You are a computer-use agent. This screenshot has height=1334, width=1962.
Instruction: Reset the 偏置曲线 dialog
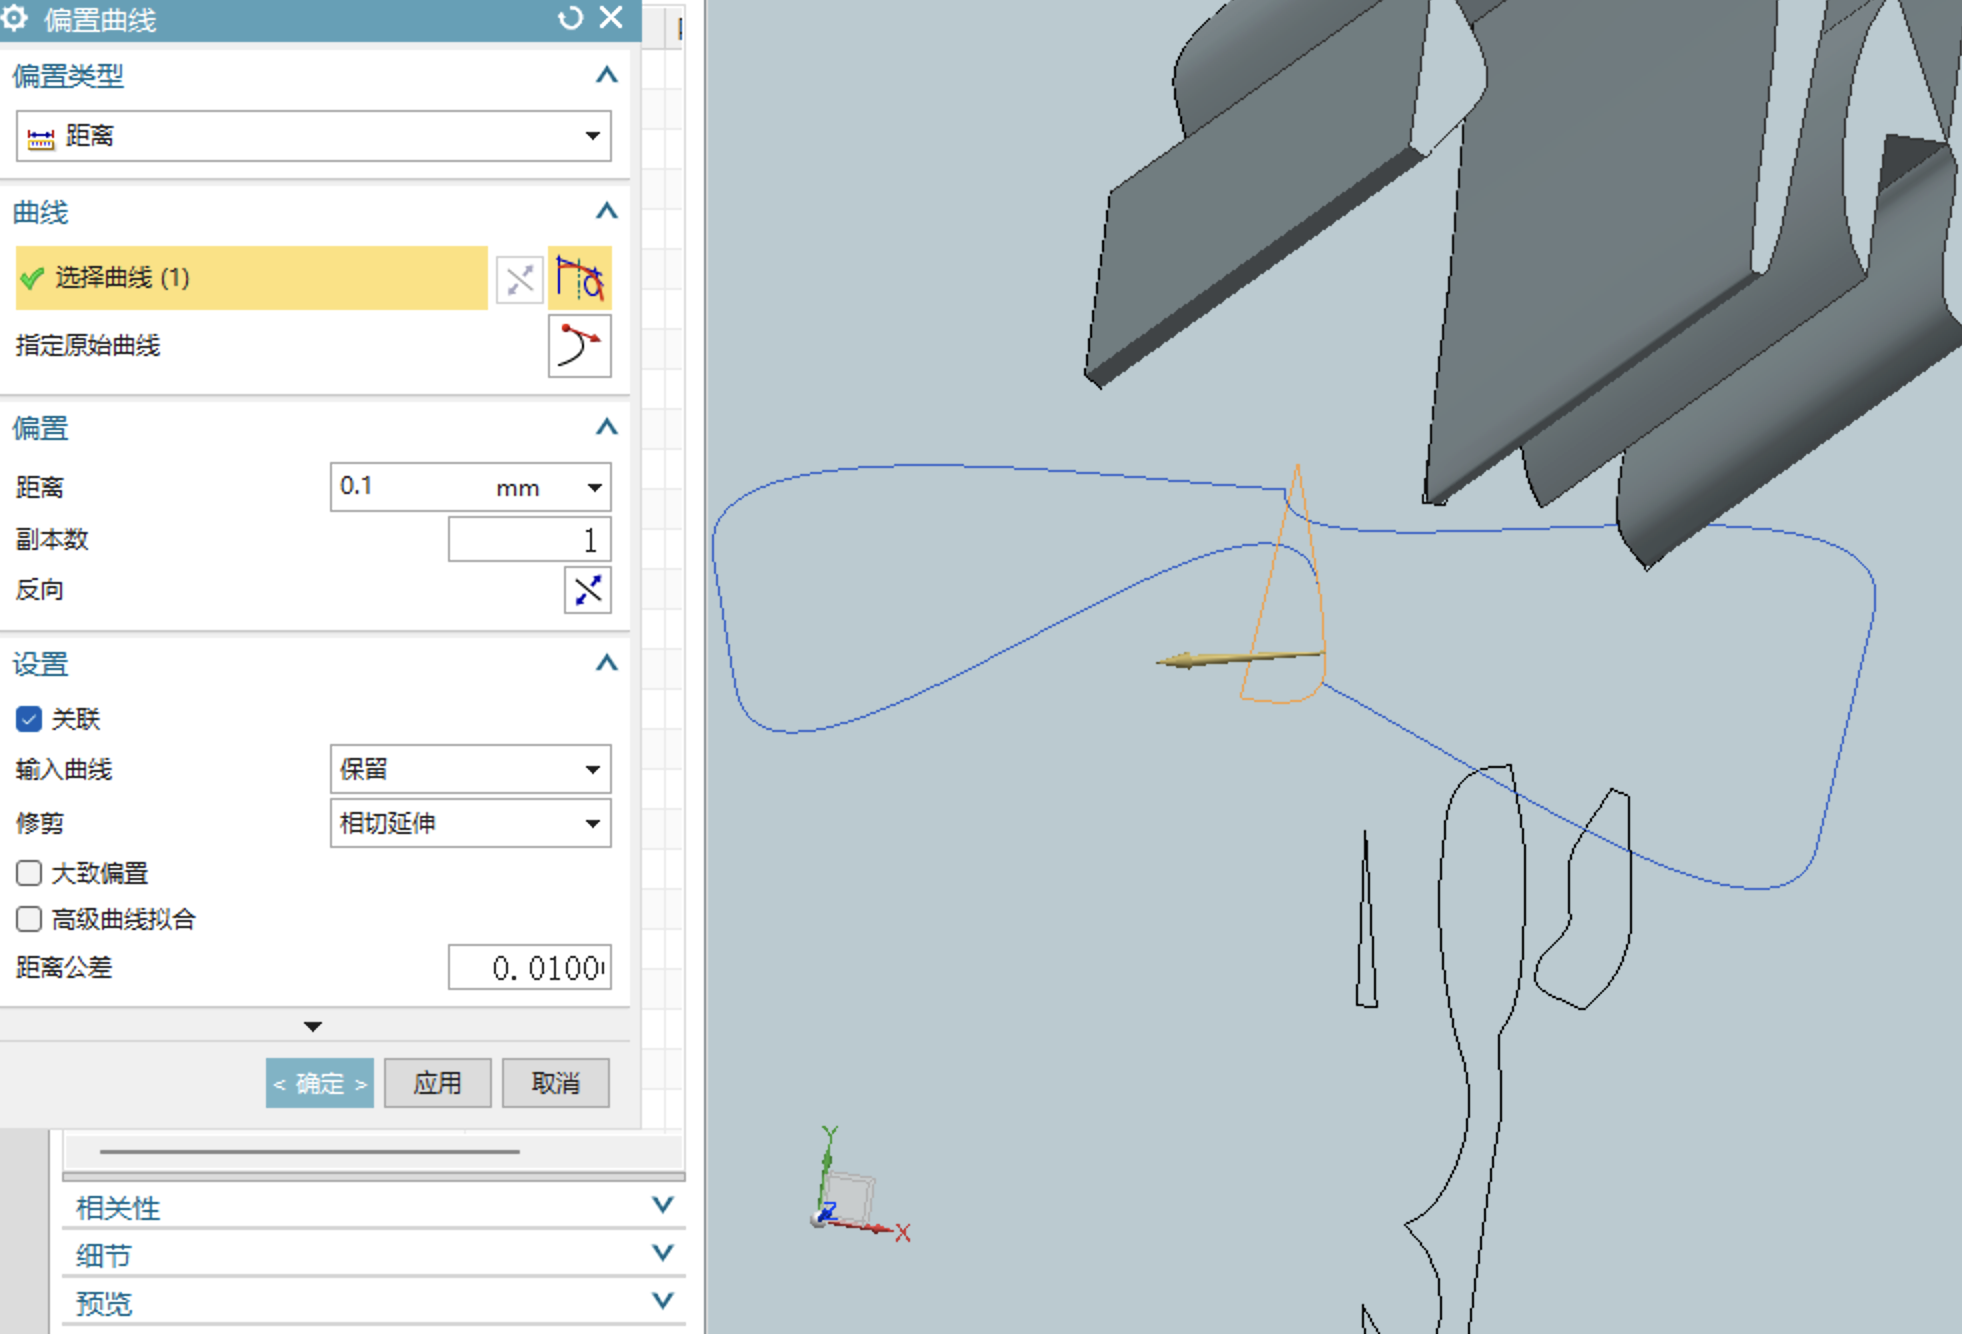pos(570,18)
